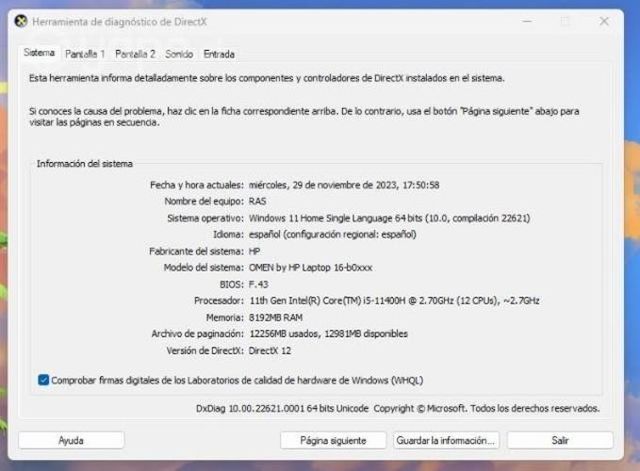The height and width of the screenshot is (471, 640).
Task: Select the DirectX 12 version value
Action: (x=270, y=351)
